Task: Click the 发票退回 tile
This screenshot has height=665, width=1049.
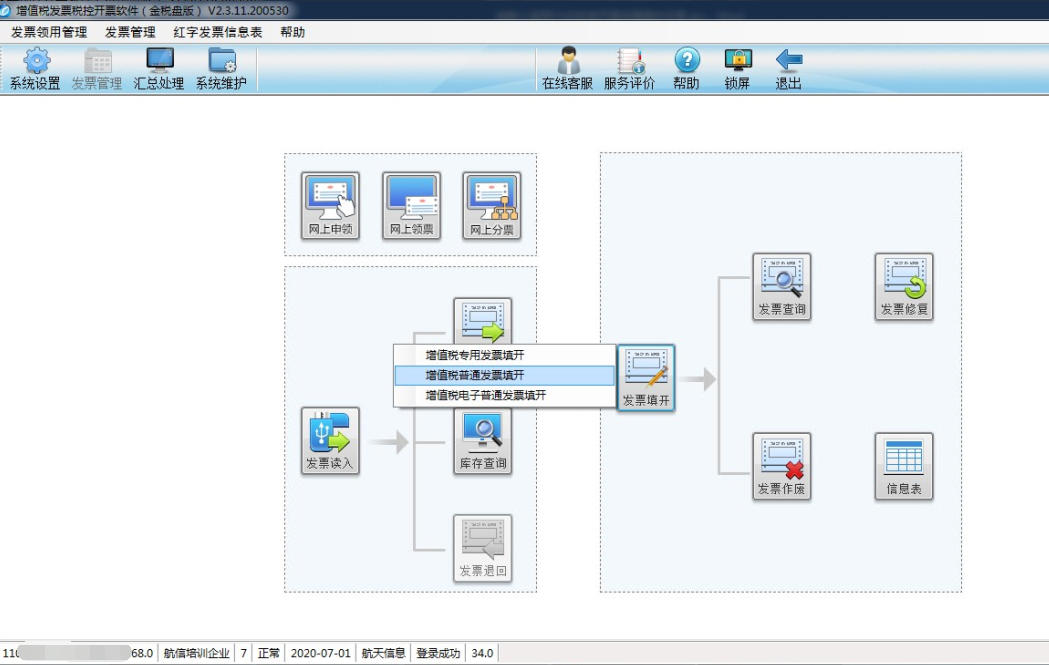Action: click(x=482, y=549)
